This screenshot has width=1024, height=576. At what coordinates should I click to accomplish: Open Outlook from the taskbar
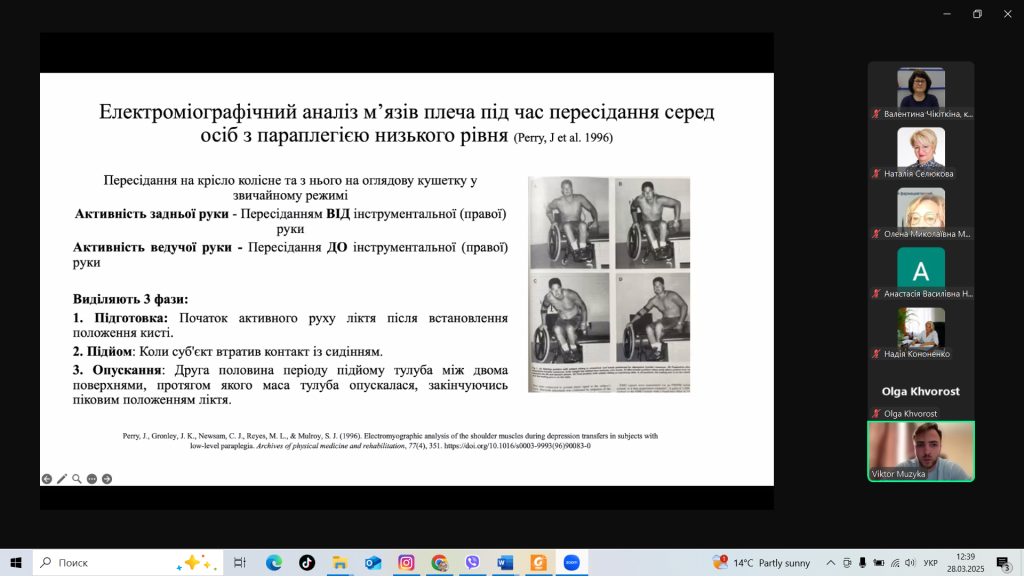pyautogui.click(x=373, y=562)
